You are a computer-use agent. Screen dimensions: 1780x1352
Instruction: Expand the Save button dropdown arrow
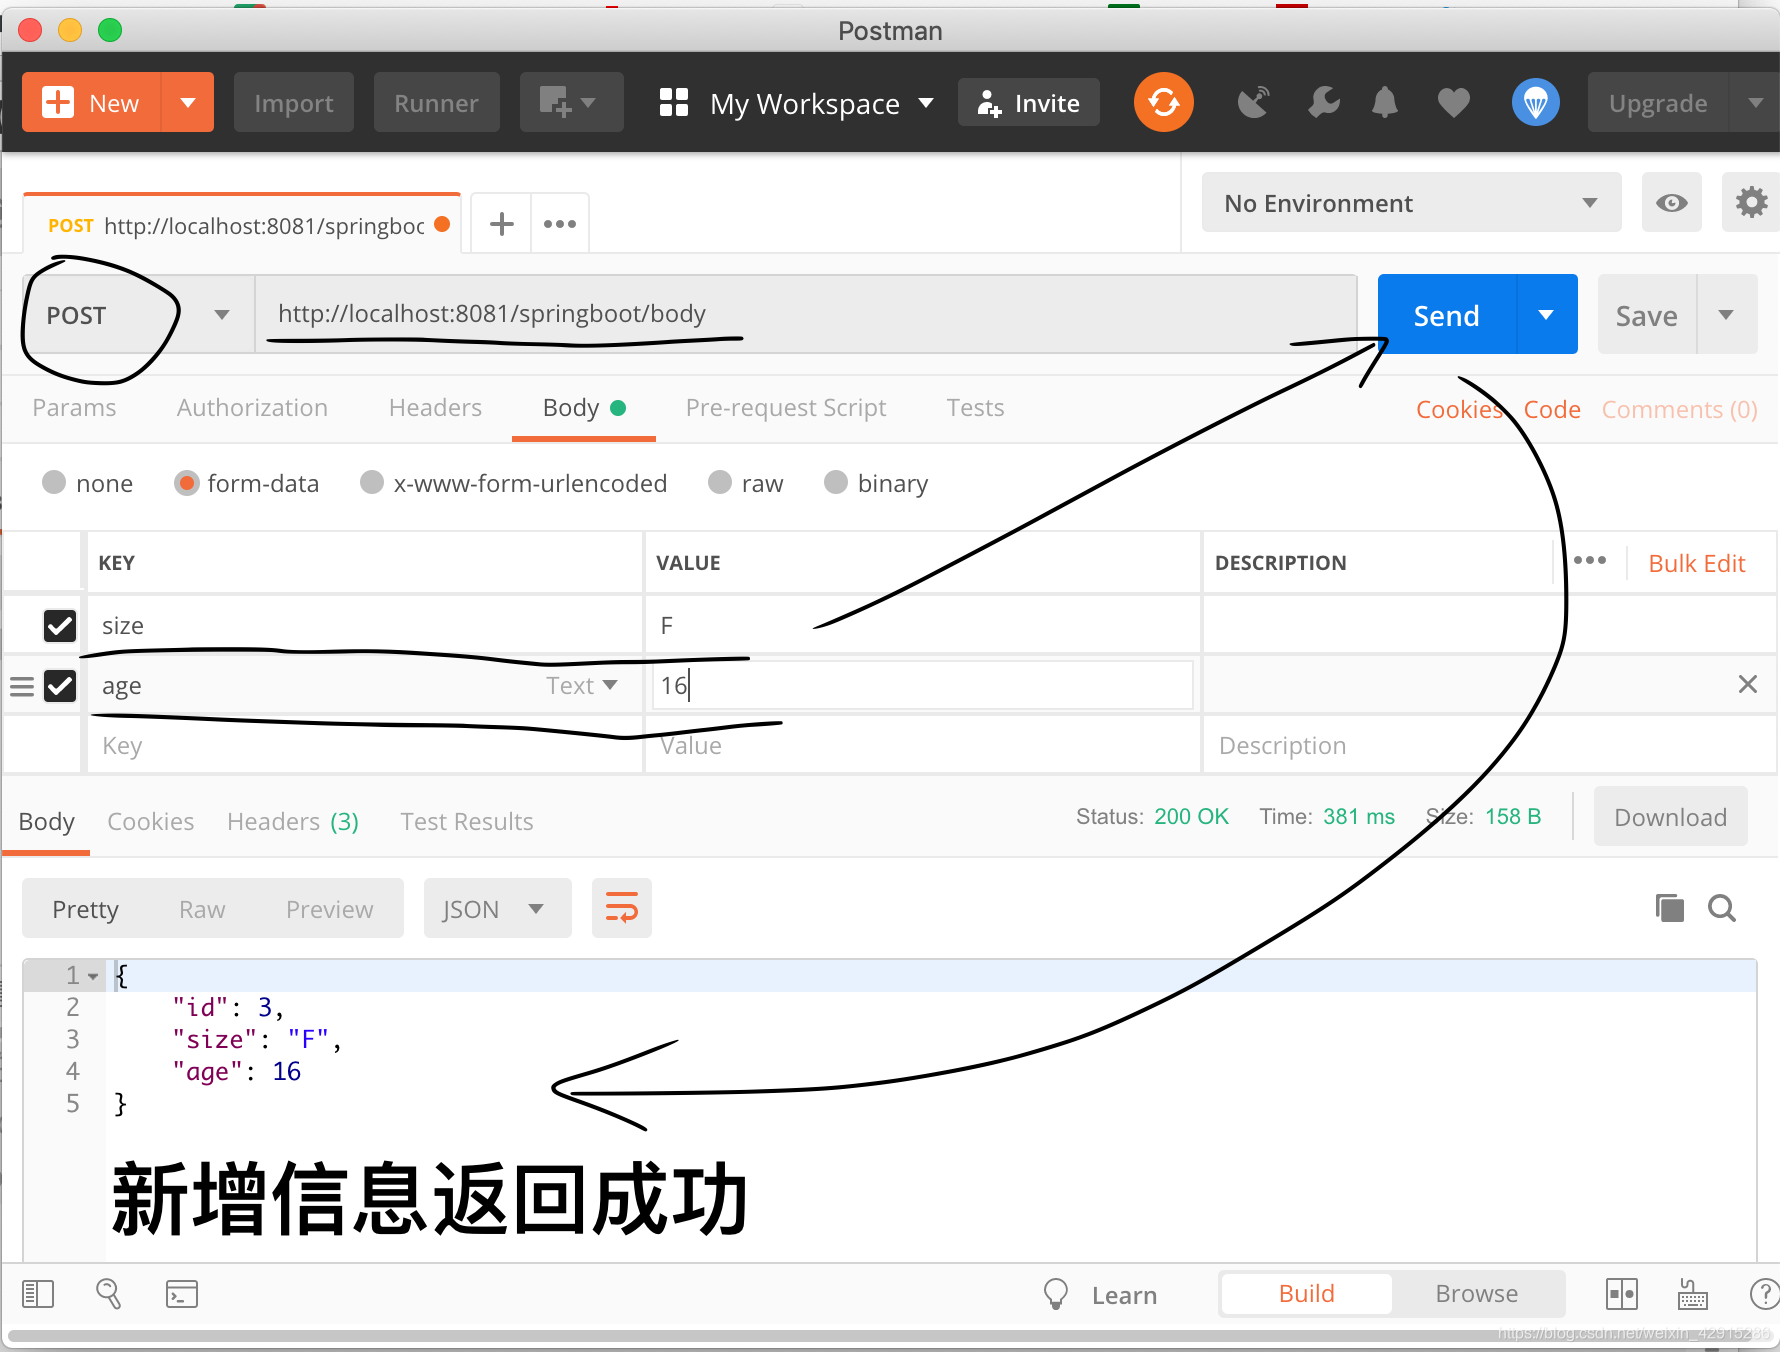(1726, 315)
